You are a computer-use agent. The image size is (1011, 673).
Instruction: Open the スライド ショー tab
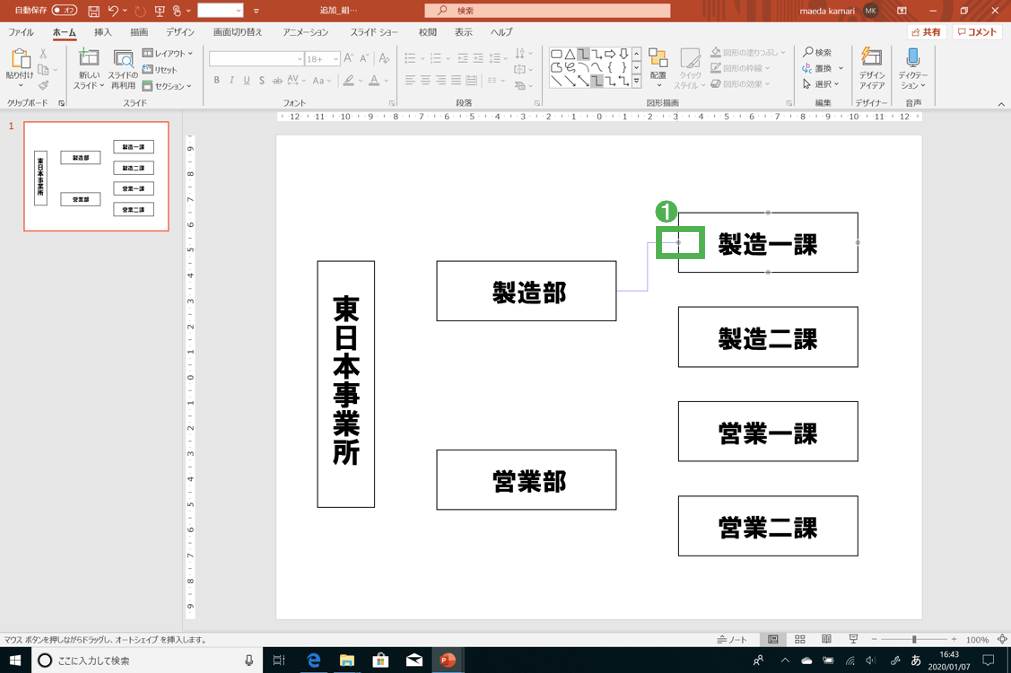[x=374, y=32]
